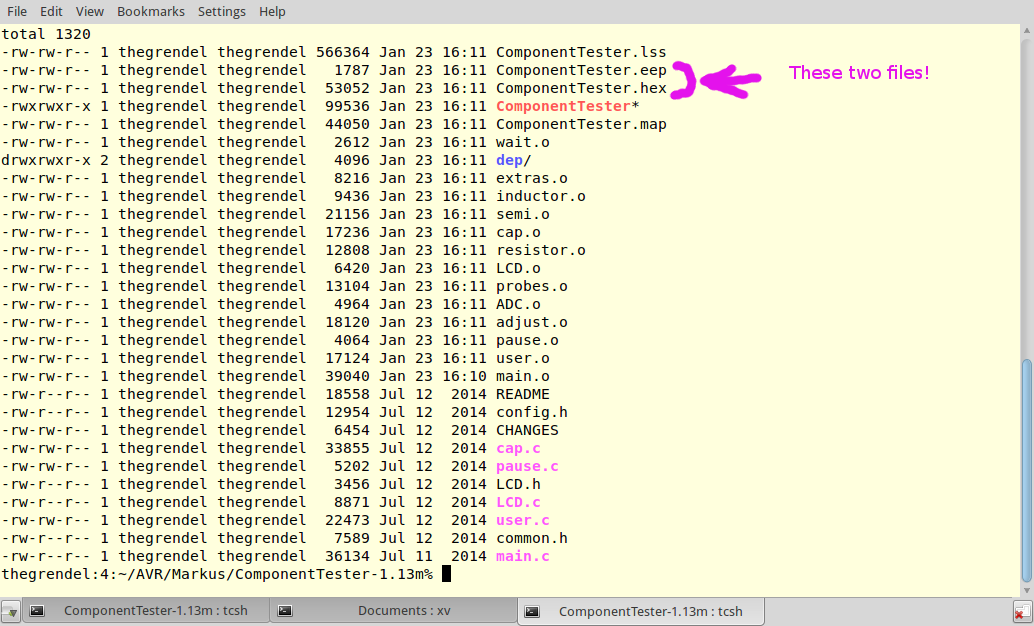Image resolution: width=1034 pixels, height=626 pixels.
Task: Open the File menu
Action: point(16,11)
